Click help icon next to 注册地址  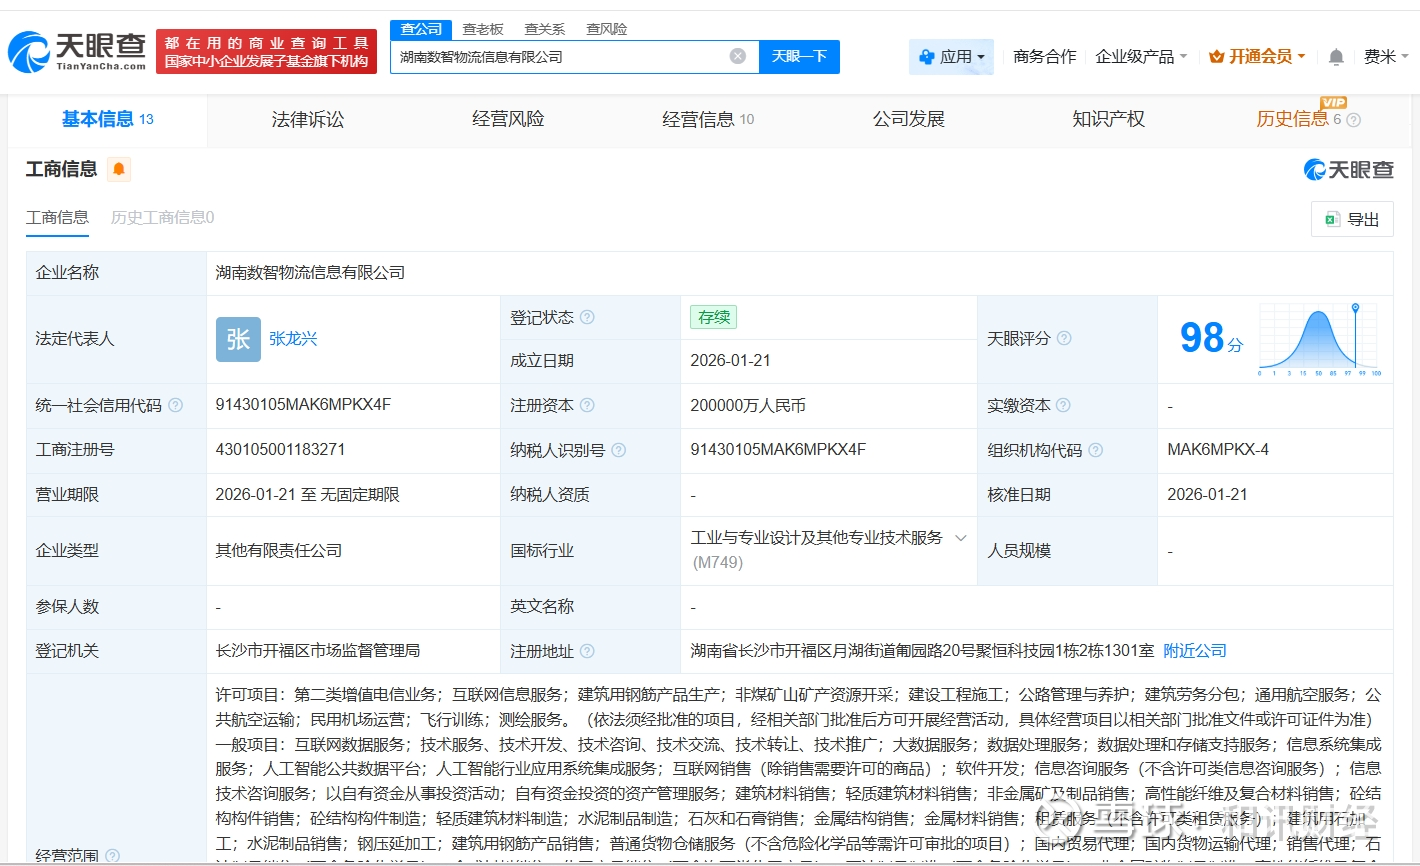pos(587,651)
